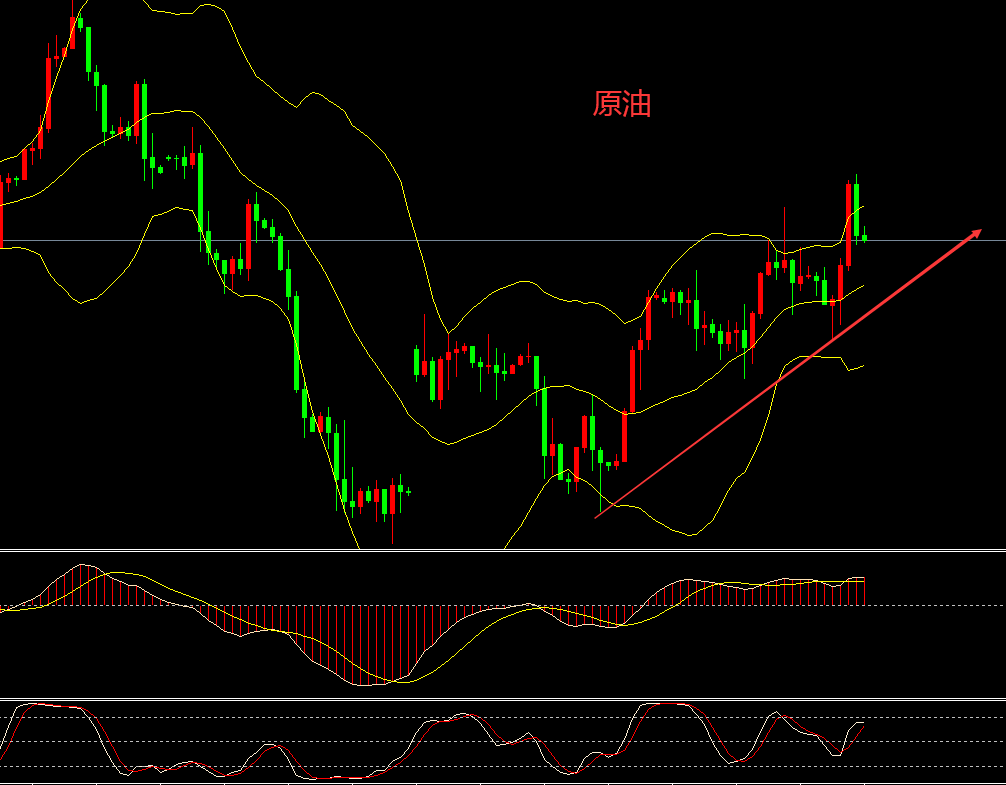Image resolution: width=1006 pixels, height=785 pixels.
Task: Click the horizontal gray price level line
Action: pyautogui.click(x=503, y=241)
